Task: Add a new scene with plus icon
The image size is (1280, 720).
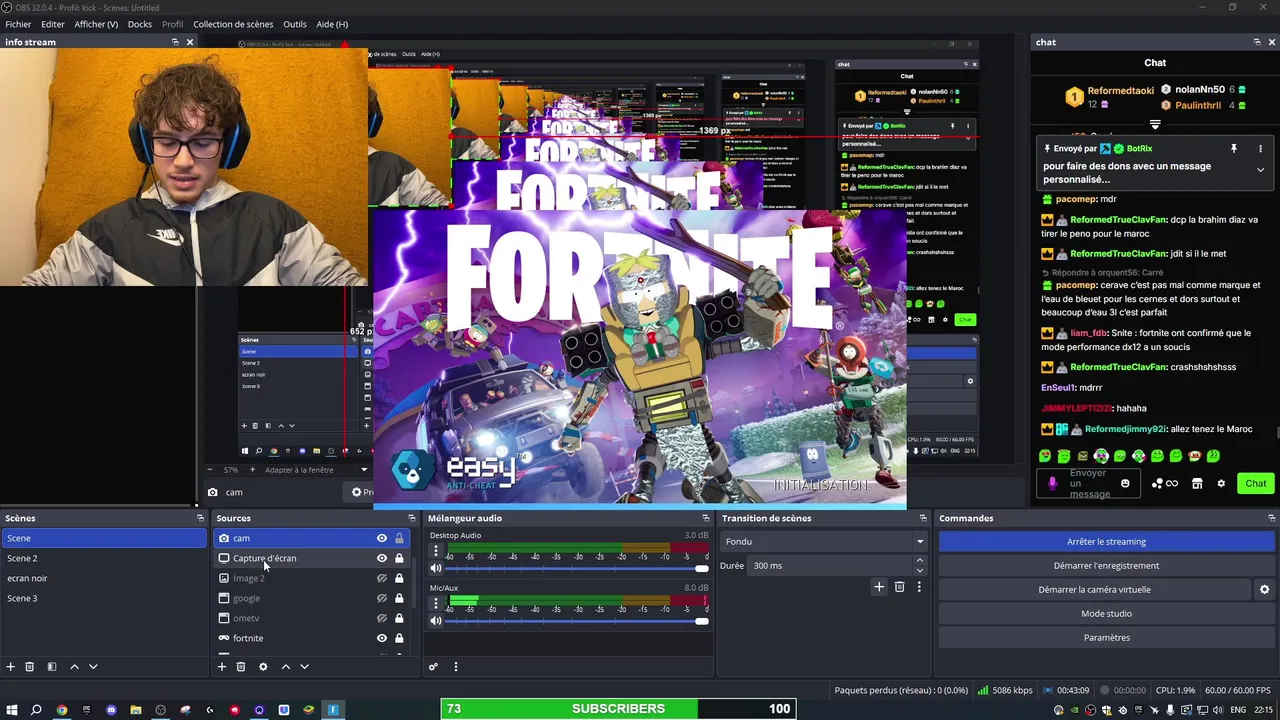Action: click(x=11, y=667)
